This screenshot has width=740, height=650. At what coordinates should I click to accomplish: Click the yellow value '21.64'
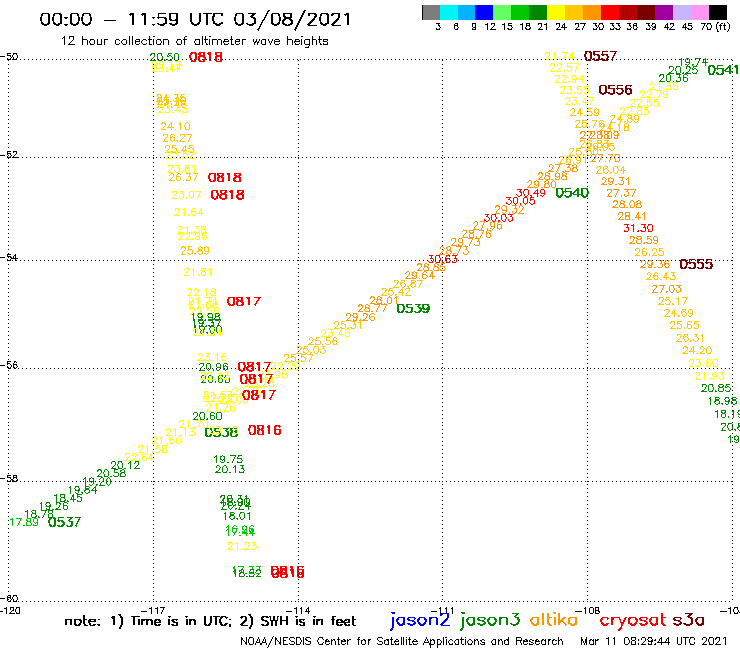point(188,212)
